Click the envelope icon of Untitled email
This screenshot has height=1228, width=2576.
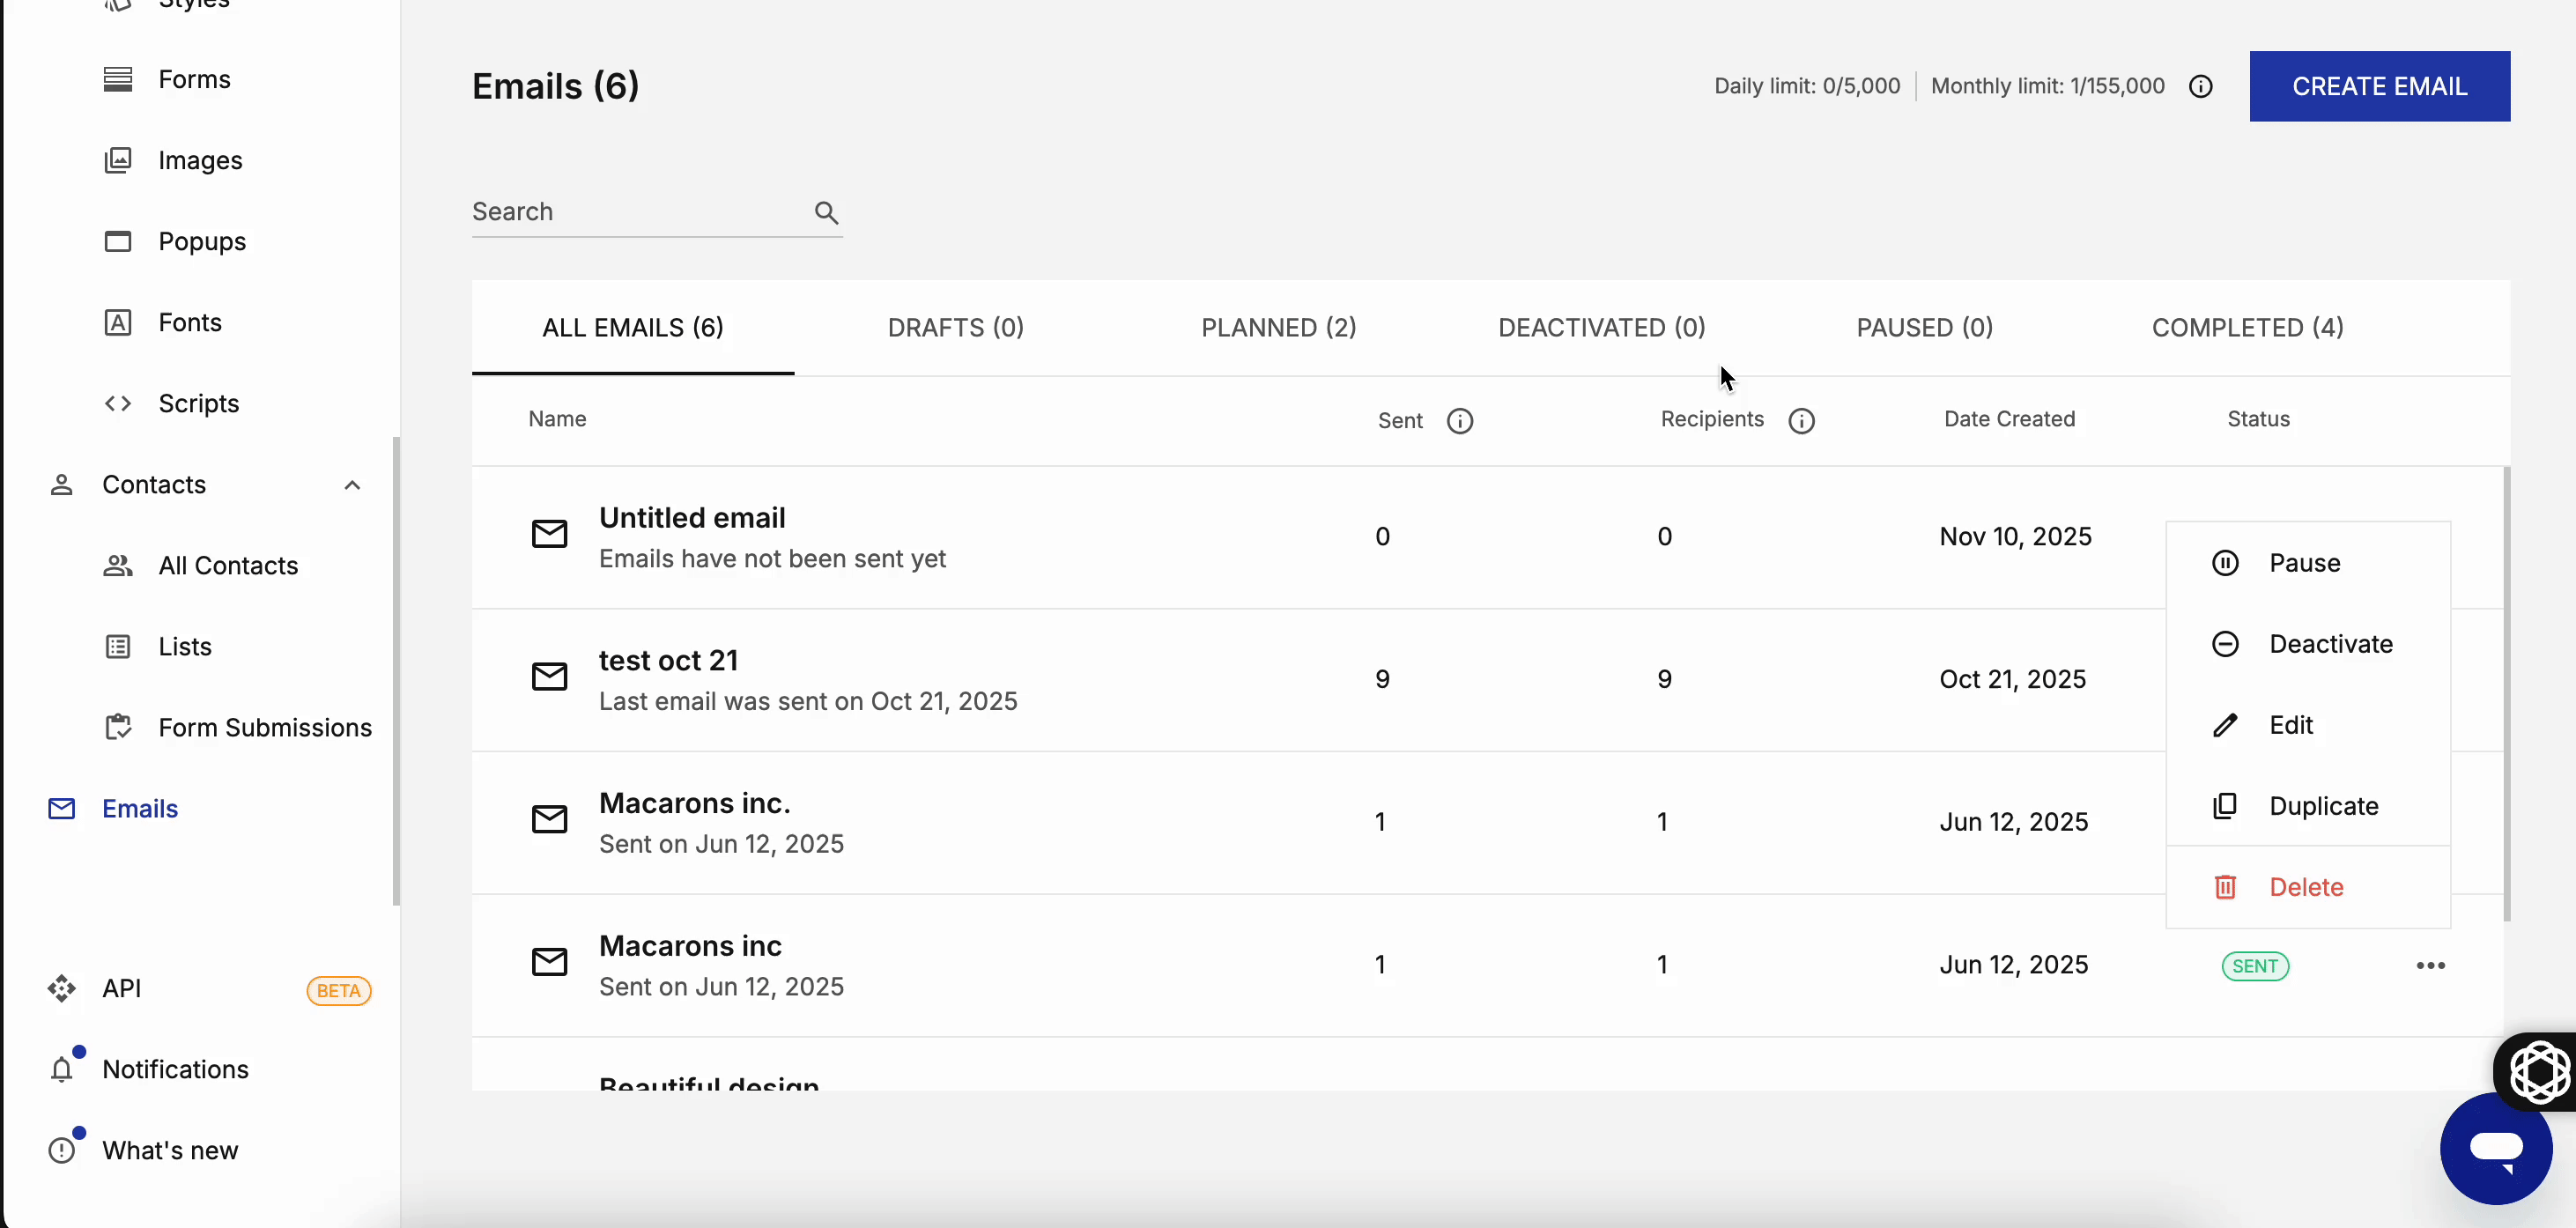coord(549,534)
